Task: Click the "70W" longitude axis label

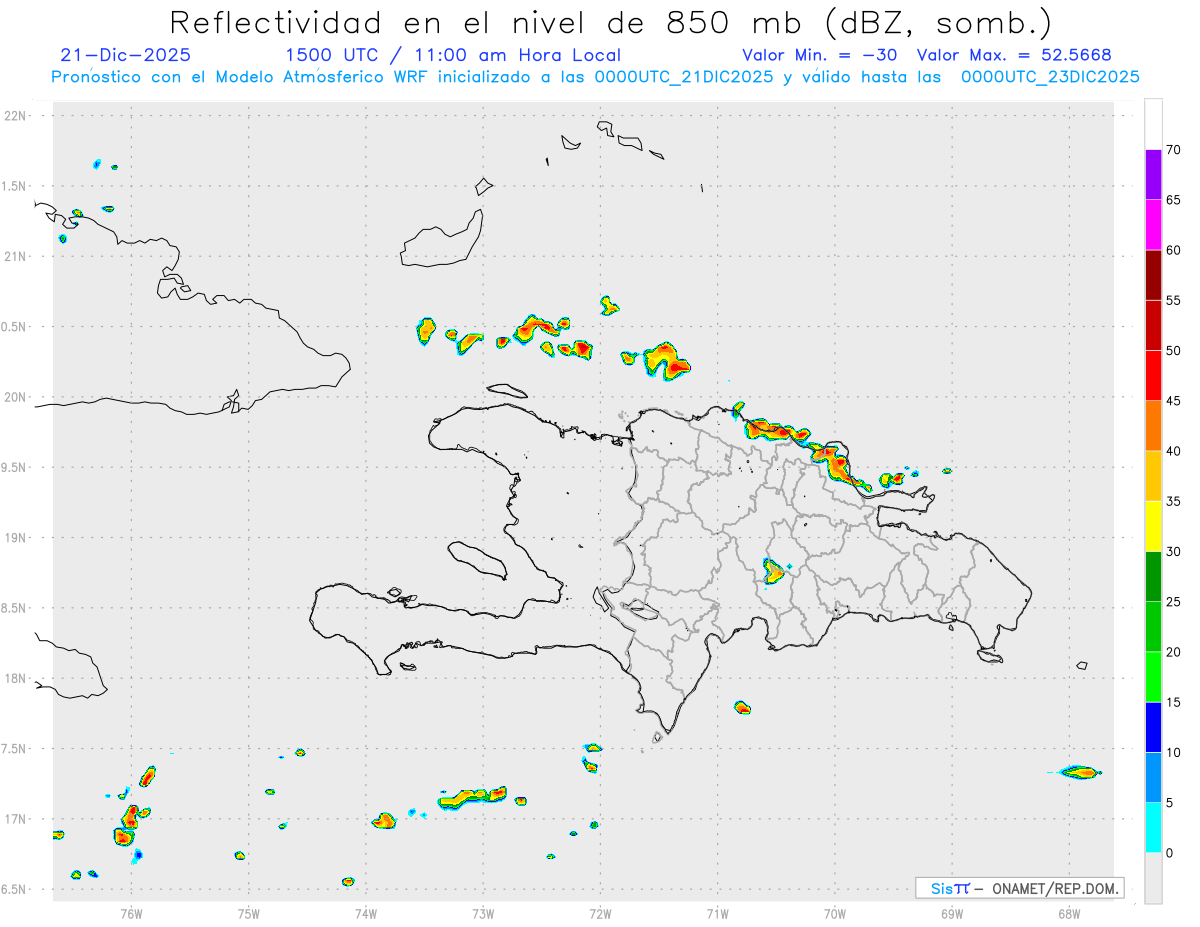Action: coord(835,913)
